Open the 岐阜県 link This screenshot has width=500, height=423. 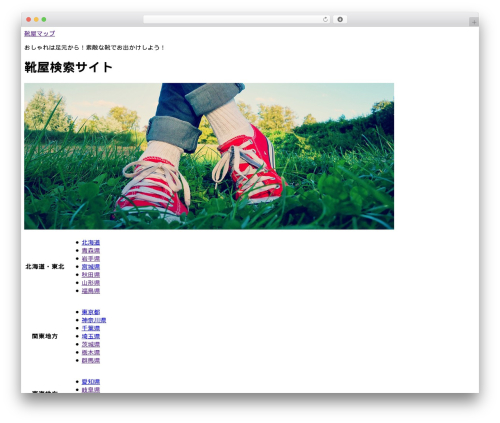coord(91,390)
